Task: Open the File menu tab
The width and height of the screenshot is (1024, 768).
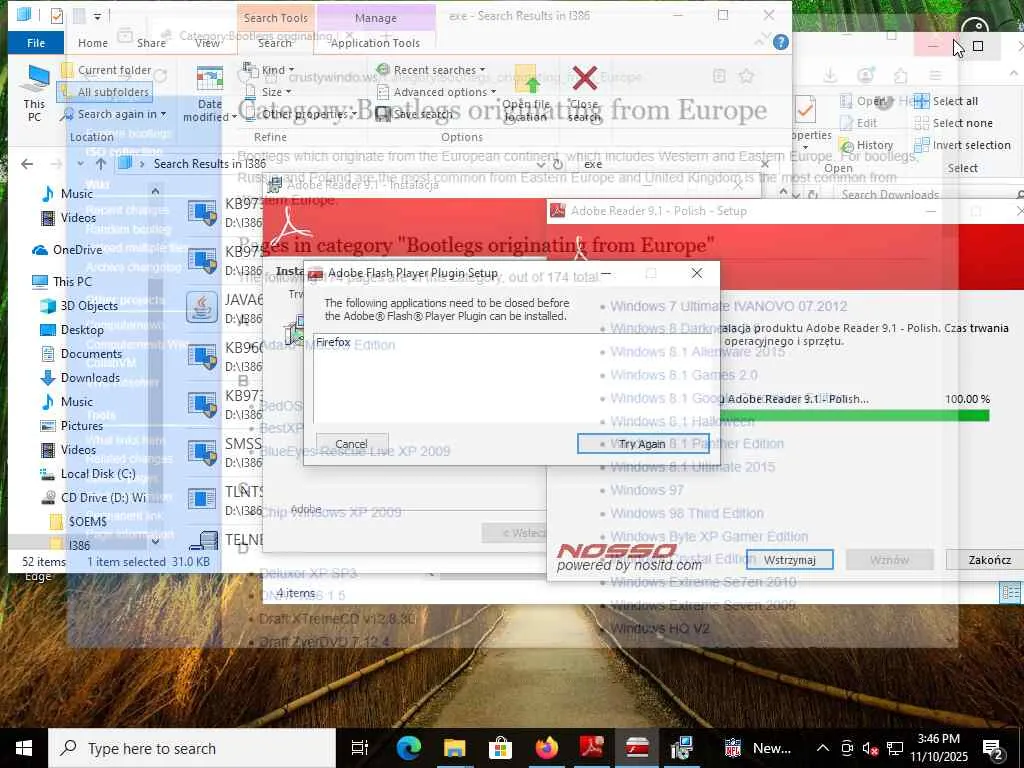Action: tap(36, 43)
